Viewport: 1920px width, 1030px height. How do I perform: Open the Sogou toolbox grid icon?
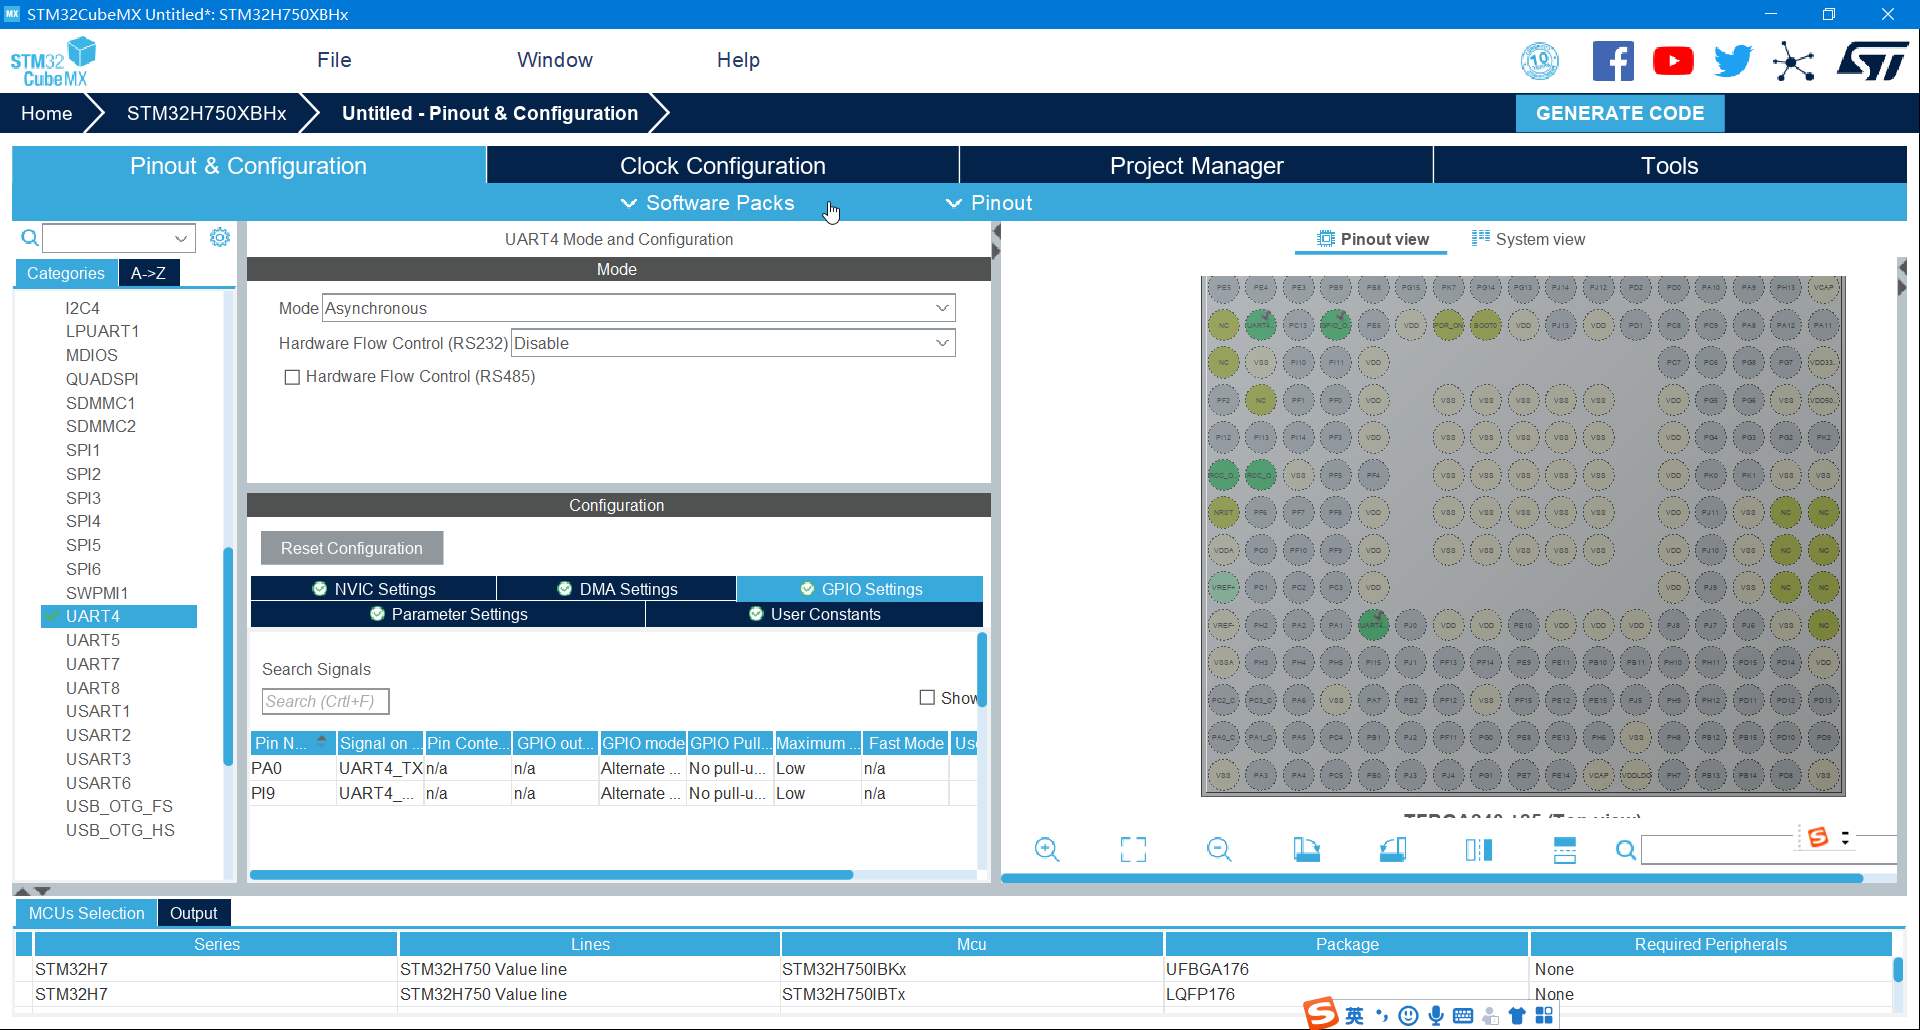point(1544,1016)
